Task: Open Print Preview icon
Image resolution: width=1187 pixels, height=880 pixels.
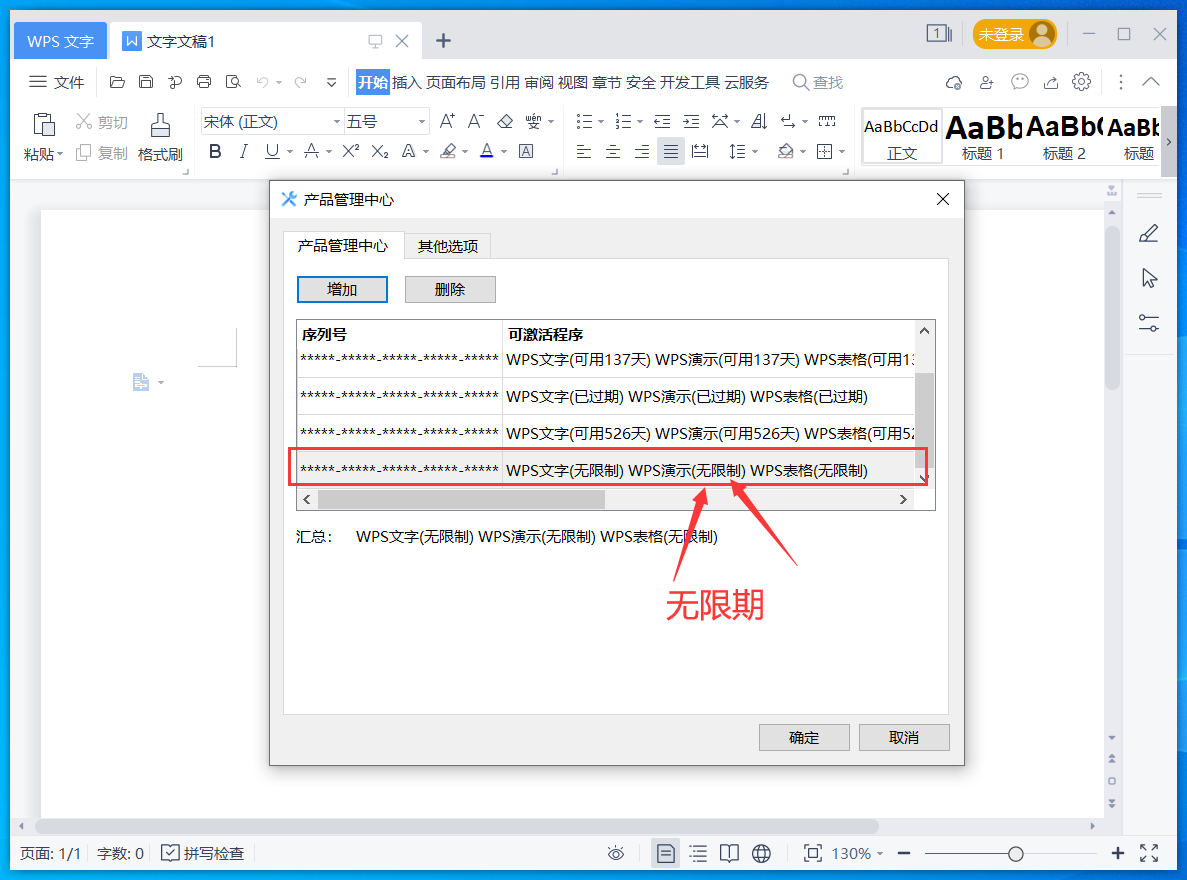Action: point(233,82)
